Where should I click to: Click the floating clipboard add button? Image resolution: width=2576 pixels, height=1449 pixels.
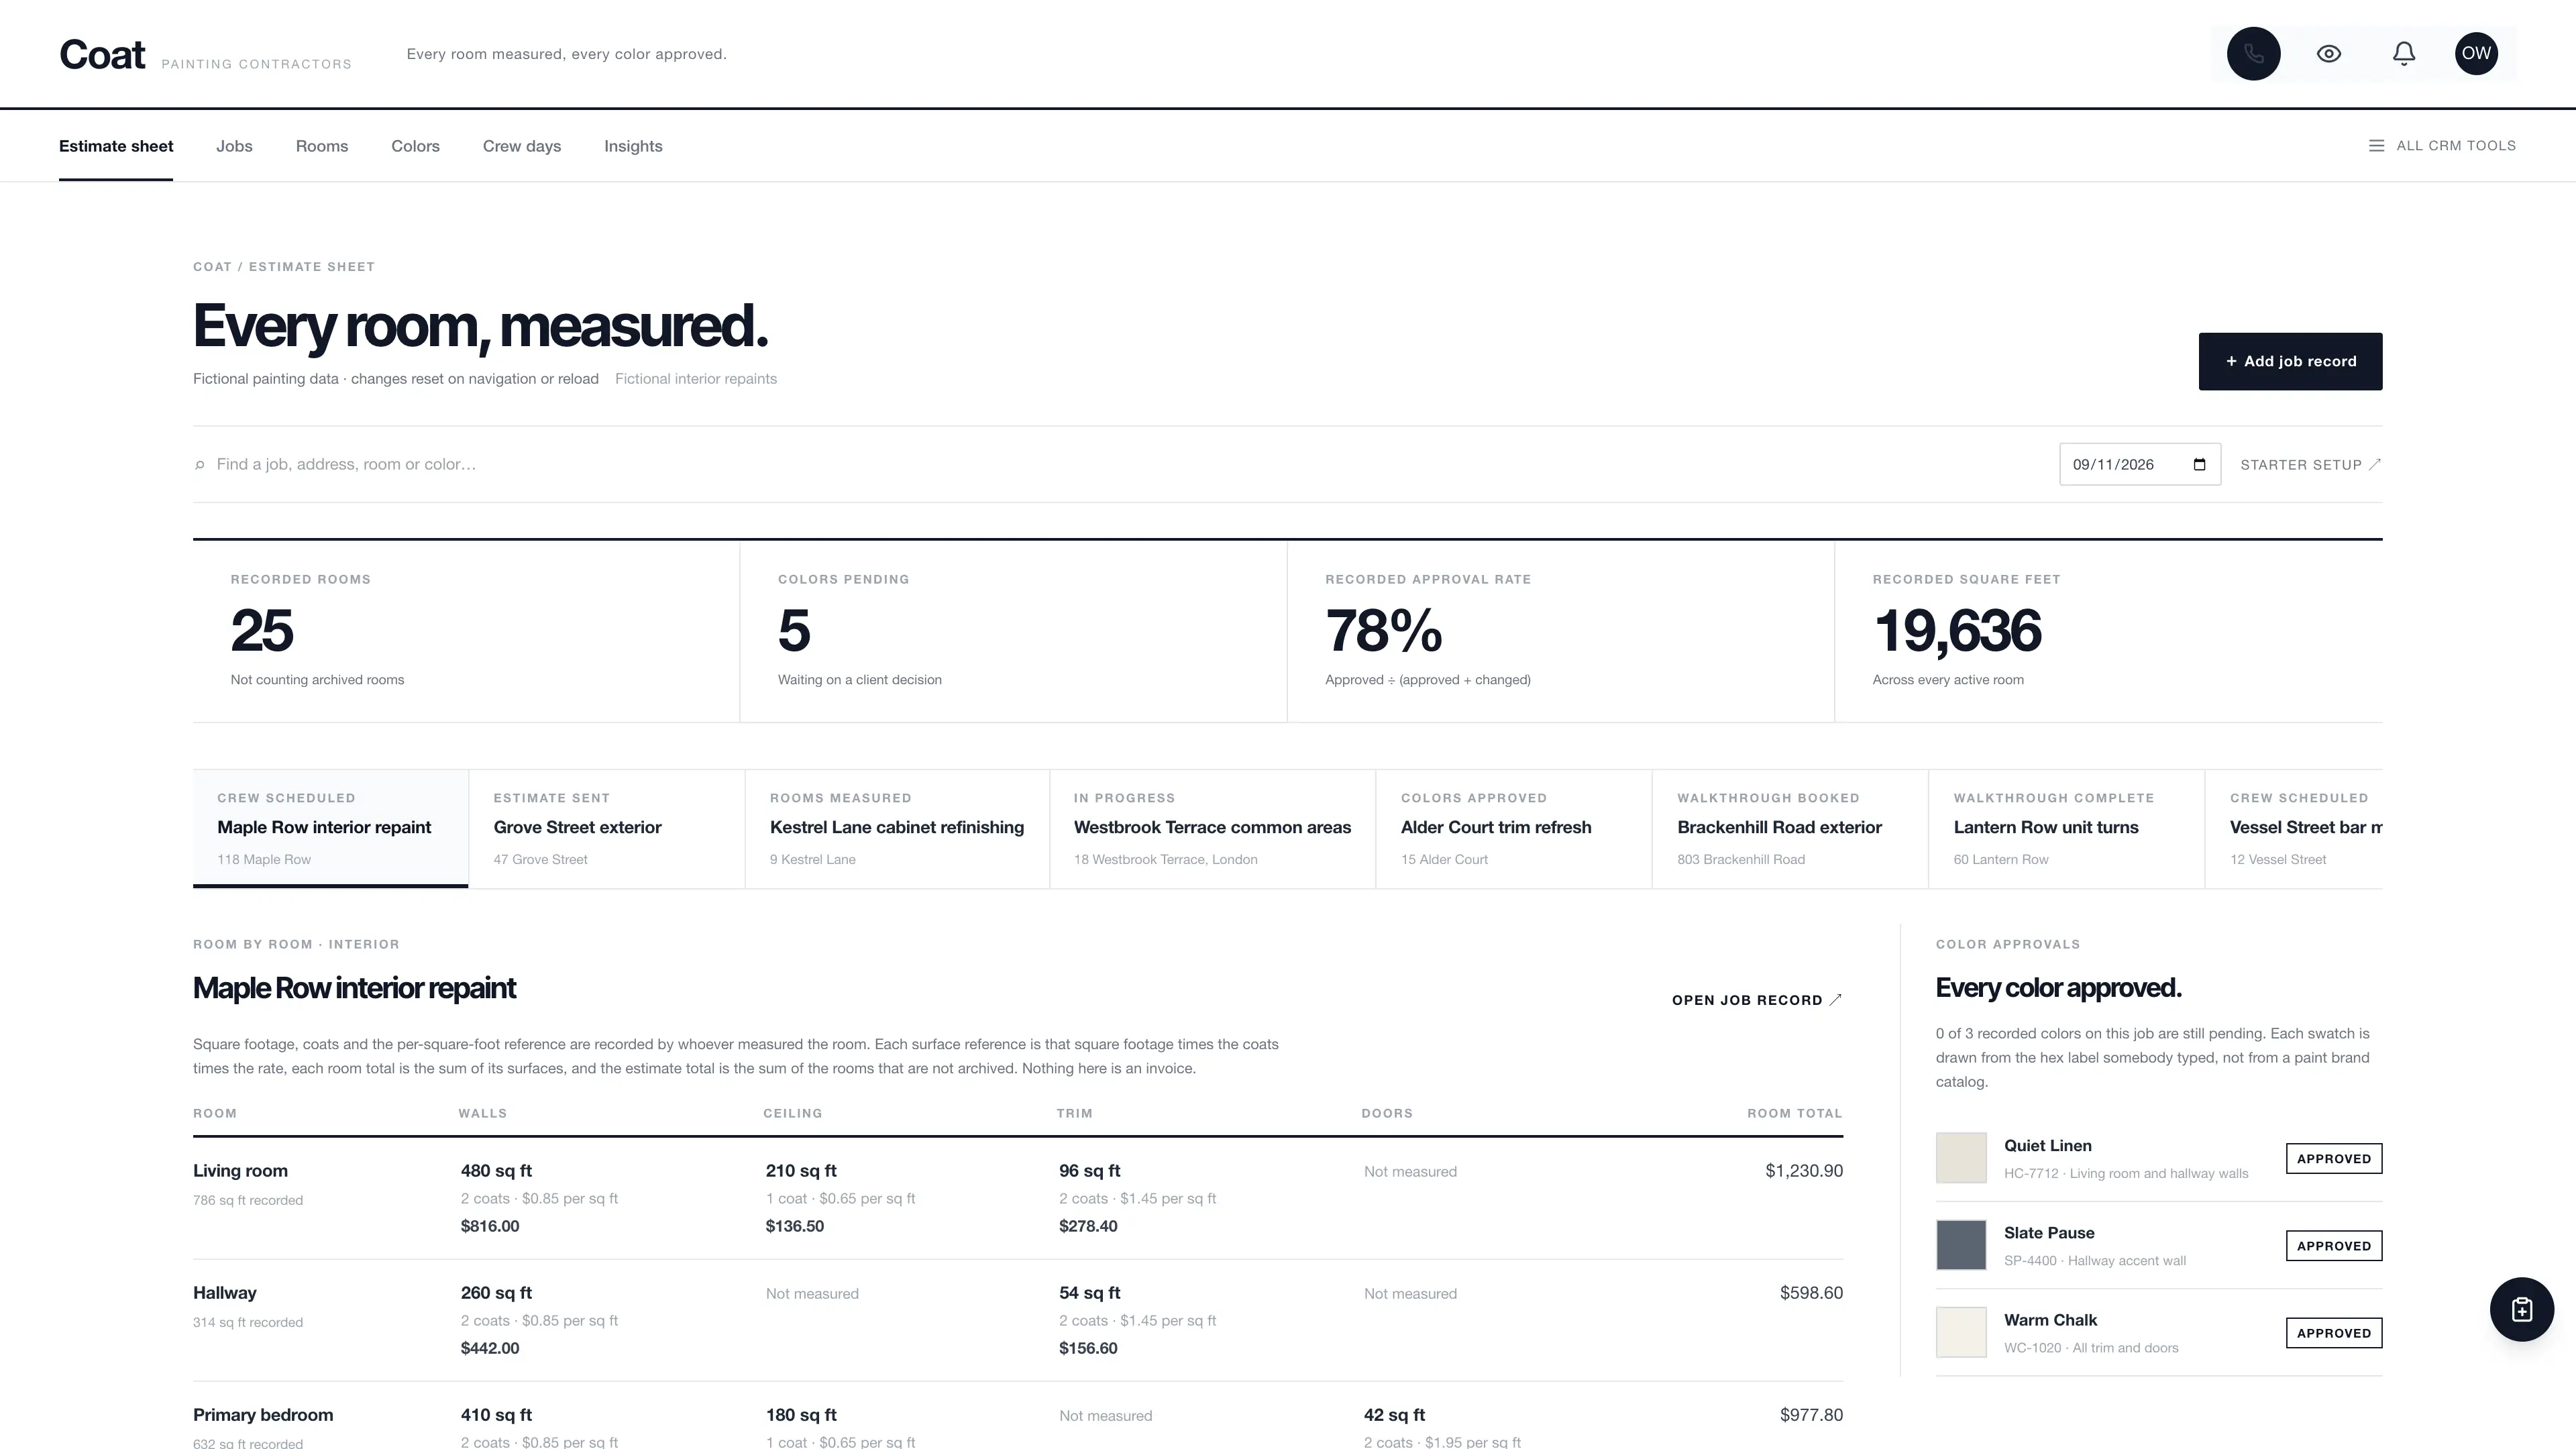[2521, 1309]
